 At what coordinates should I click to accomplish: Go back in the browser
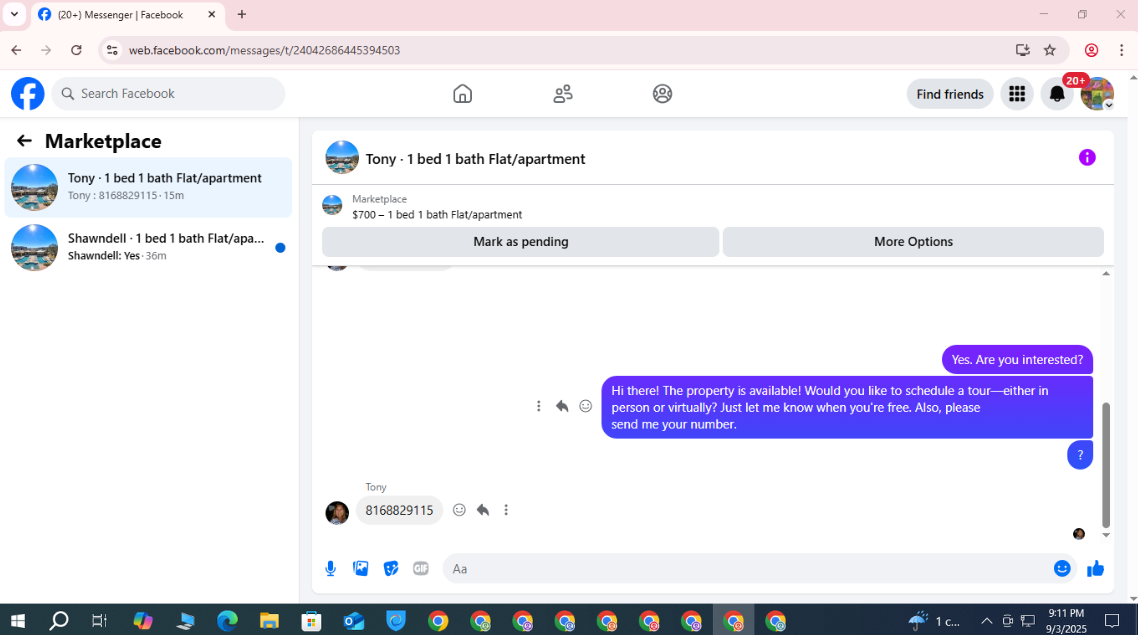[x=17, y=50]
